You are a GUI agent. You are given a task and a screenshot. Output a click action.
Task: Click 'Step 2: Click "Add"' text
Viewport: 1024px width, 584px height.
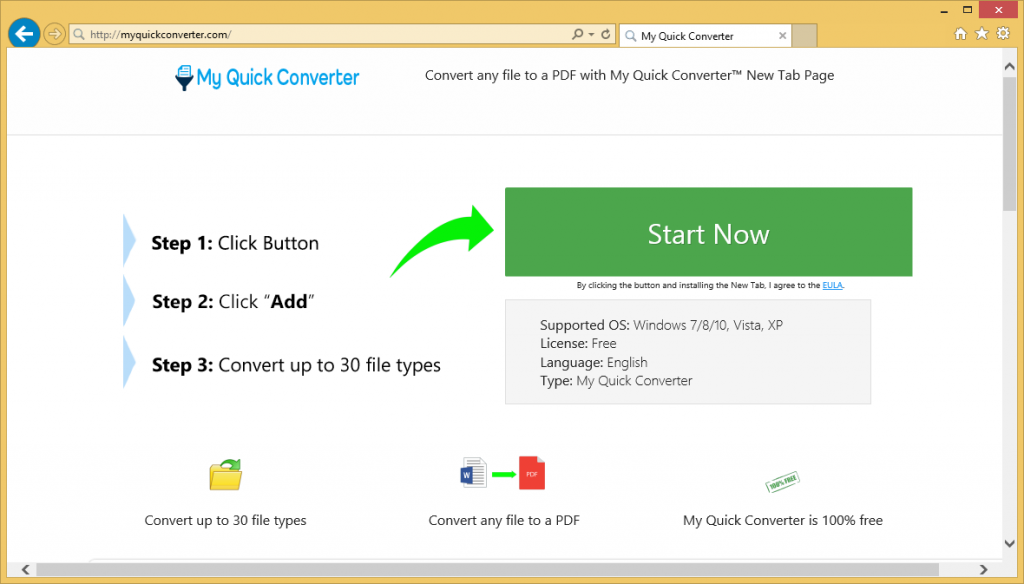233,302
